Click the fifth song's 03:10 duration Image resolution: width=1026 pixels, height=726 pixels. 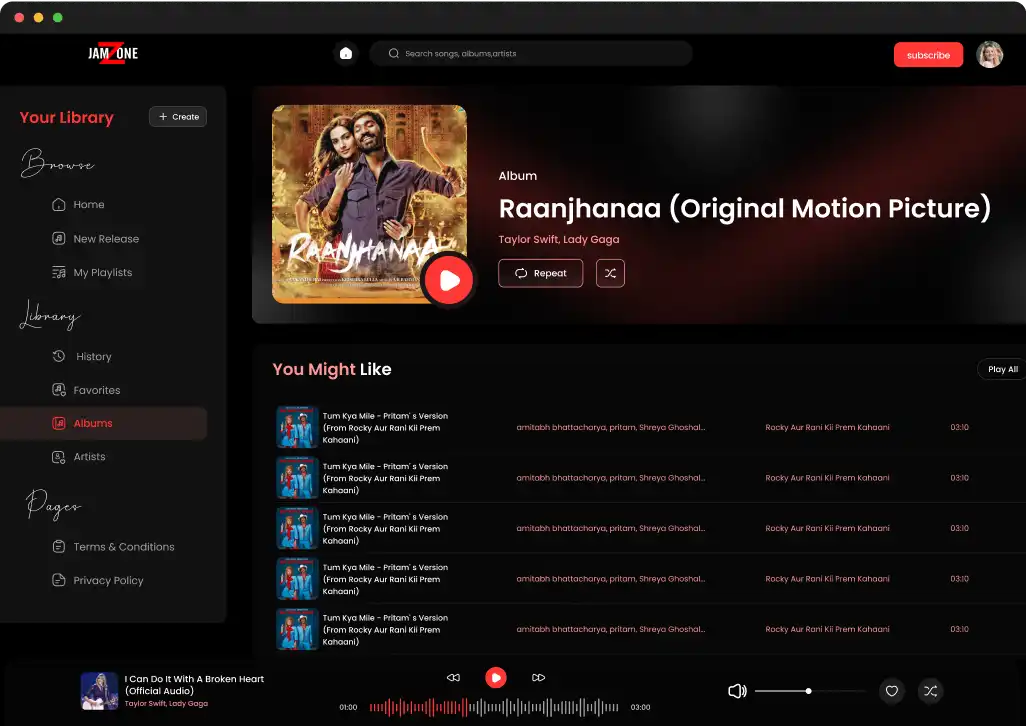tap(959, 629)
